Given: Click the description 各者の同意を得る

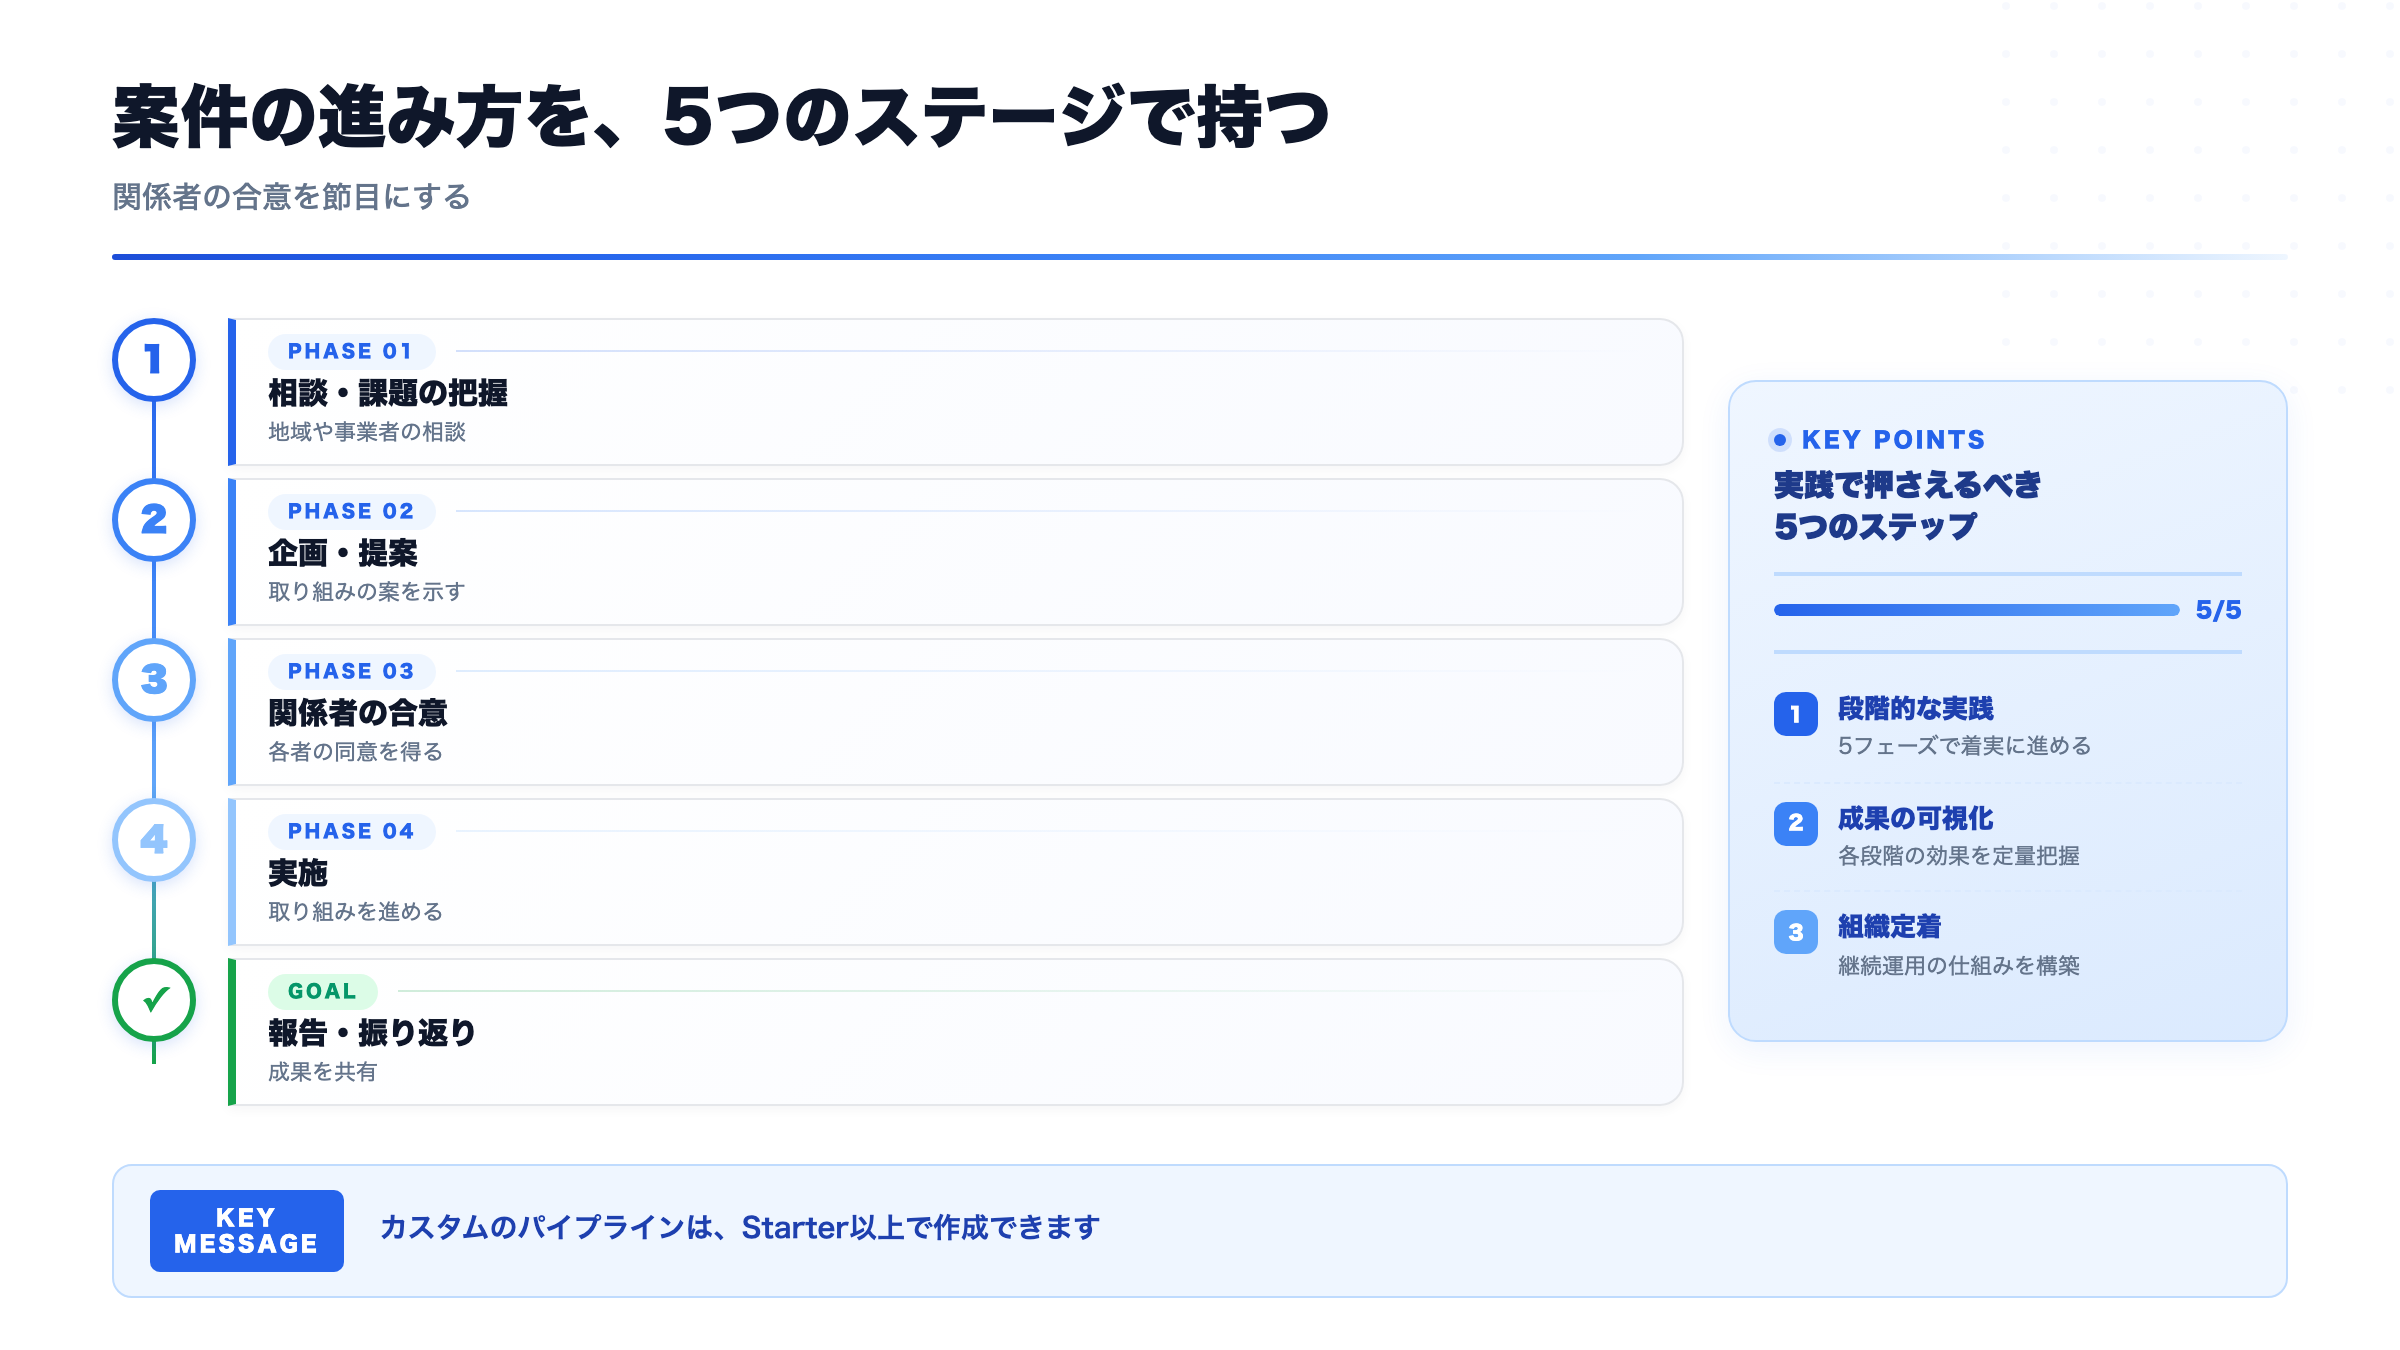Looking at the screenshot, I should (x=356, y=752).
